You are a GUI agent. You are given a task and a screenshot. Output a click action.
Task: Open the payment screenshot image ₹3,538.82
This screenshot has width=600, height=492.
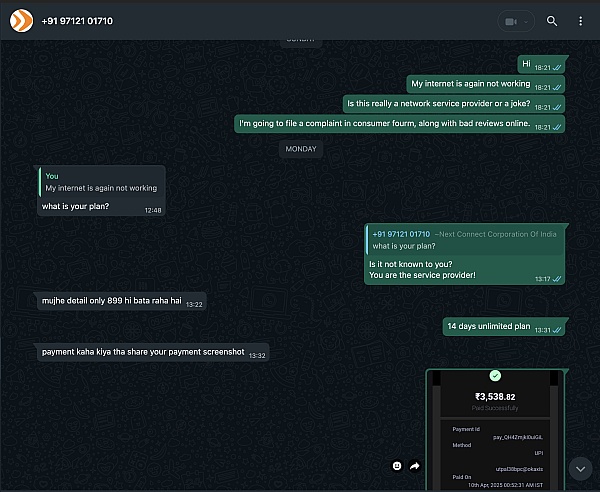click(495, 430)
